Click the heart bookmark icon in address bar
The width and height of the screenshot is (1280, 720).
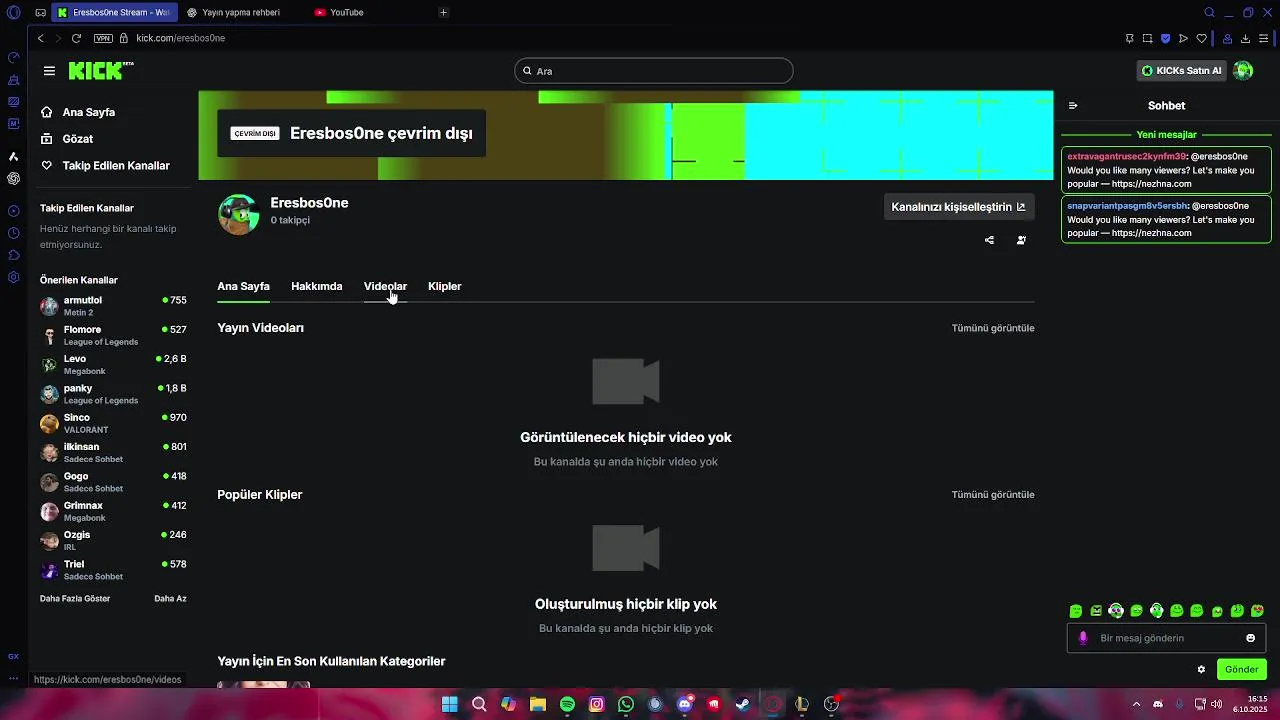click(1202, 38)
